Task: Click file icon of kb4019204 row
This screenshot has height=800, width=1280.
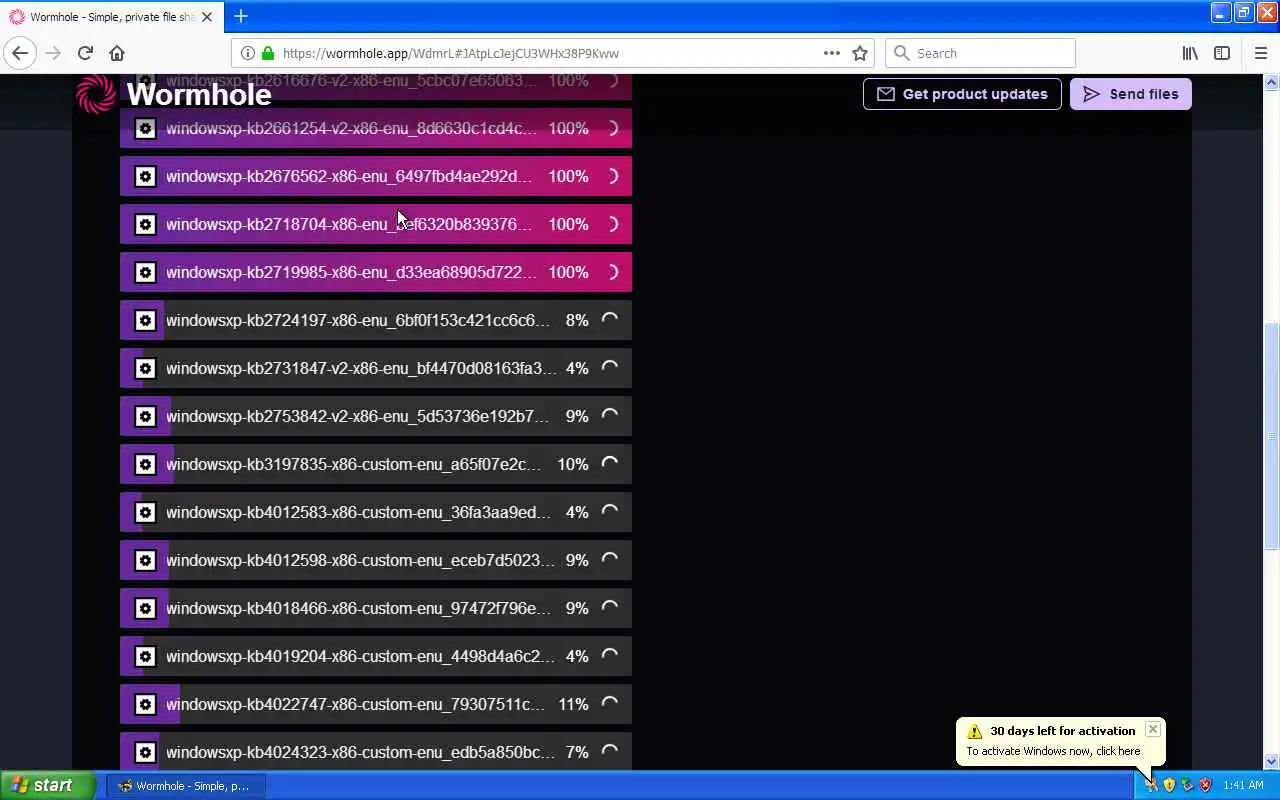Action: click(x=145, y=656)
